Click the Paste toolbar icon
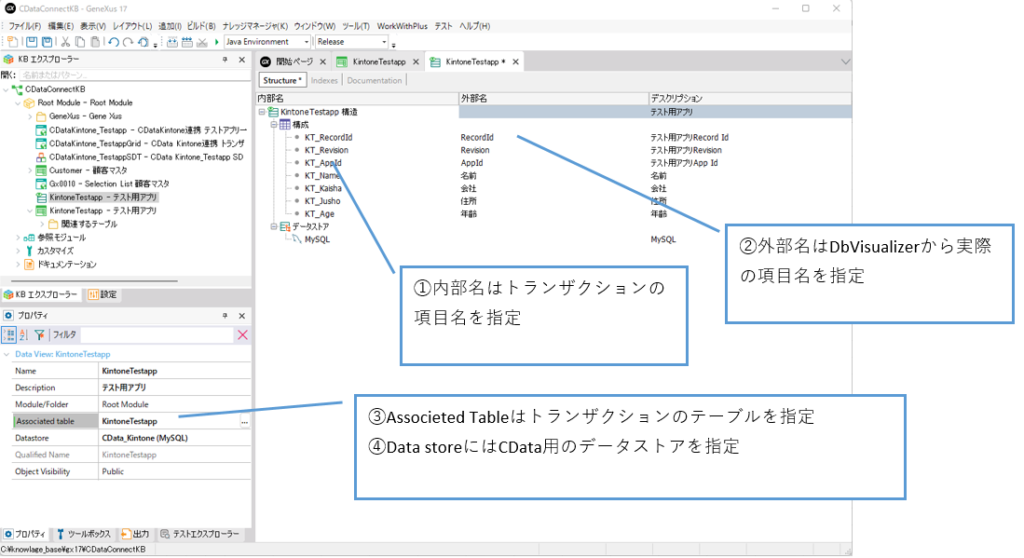 coord(95,42)
